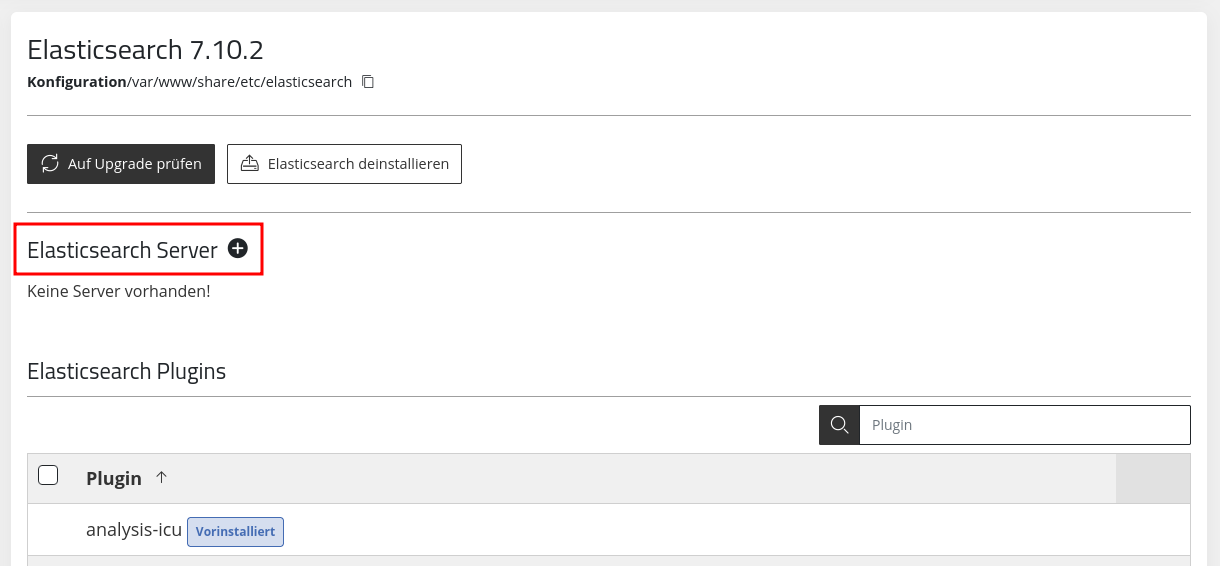The width and height of the screenshot is (1220, 566).
Task: Click the Keine Server vorhanden! message
Action: point(119,292)
